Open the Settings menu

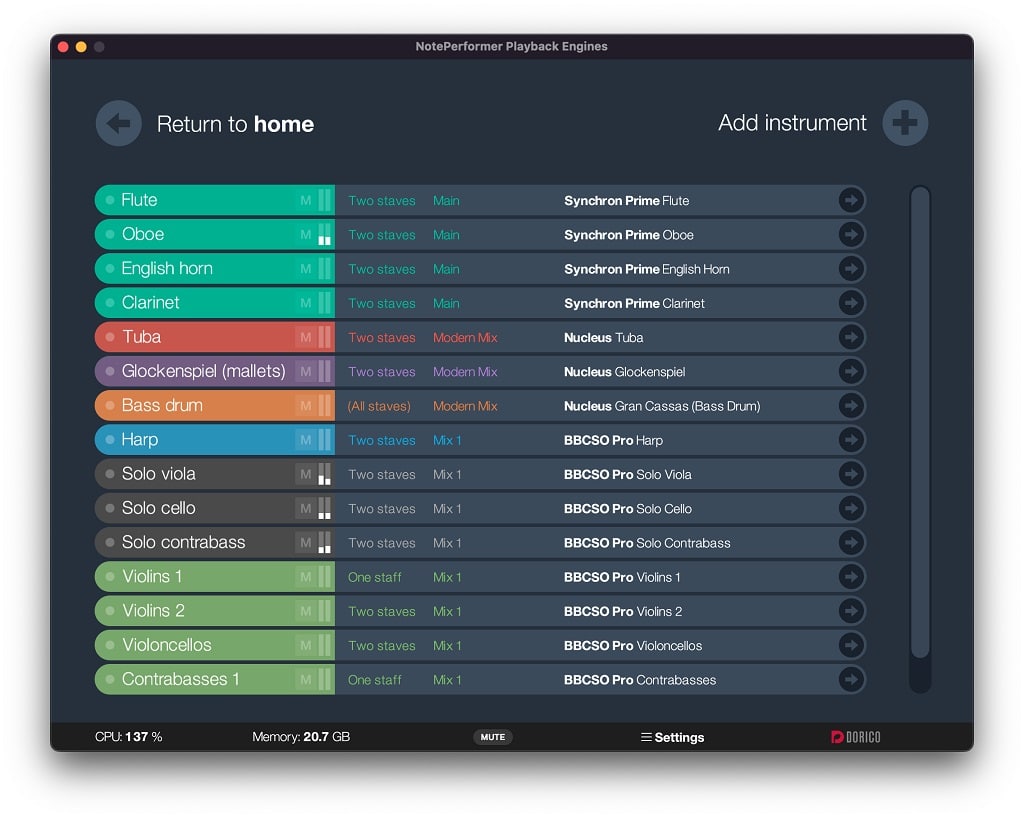(673, 737)
